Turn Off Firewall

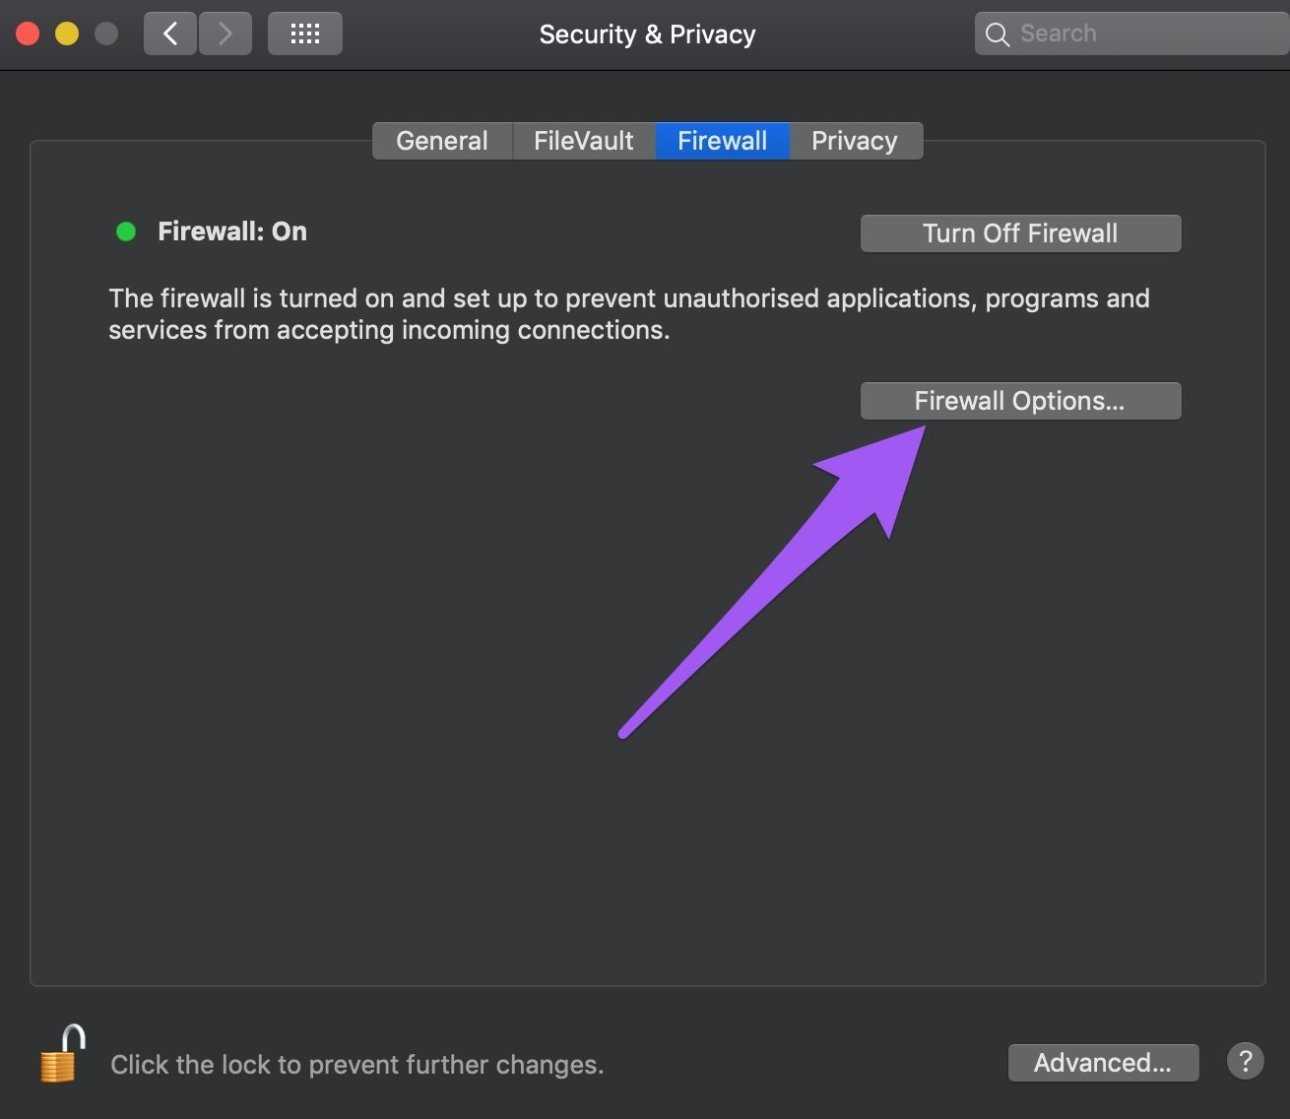[x=1020, y=234]
